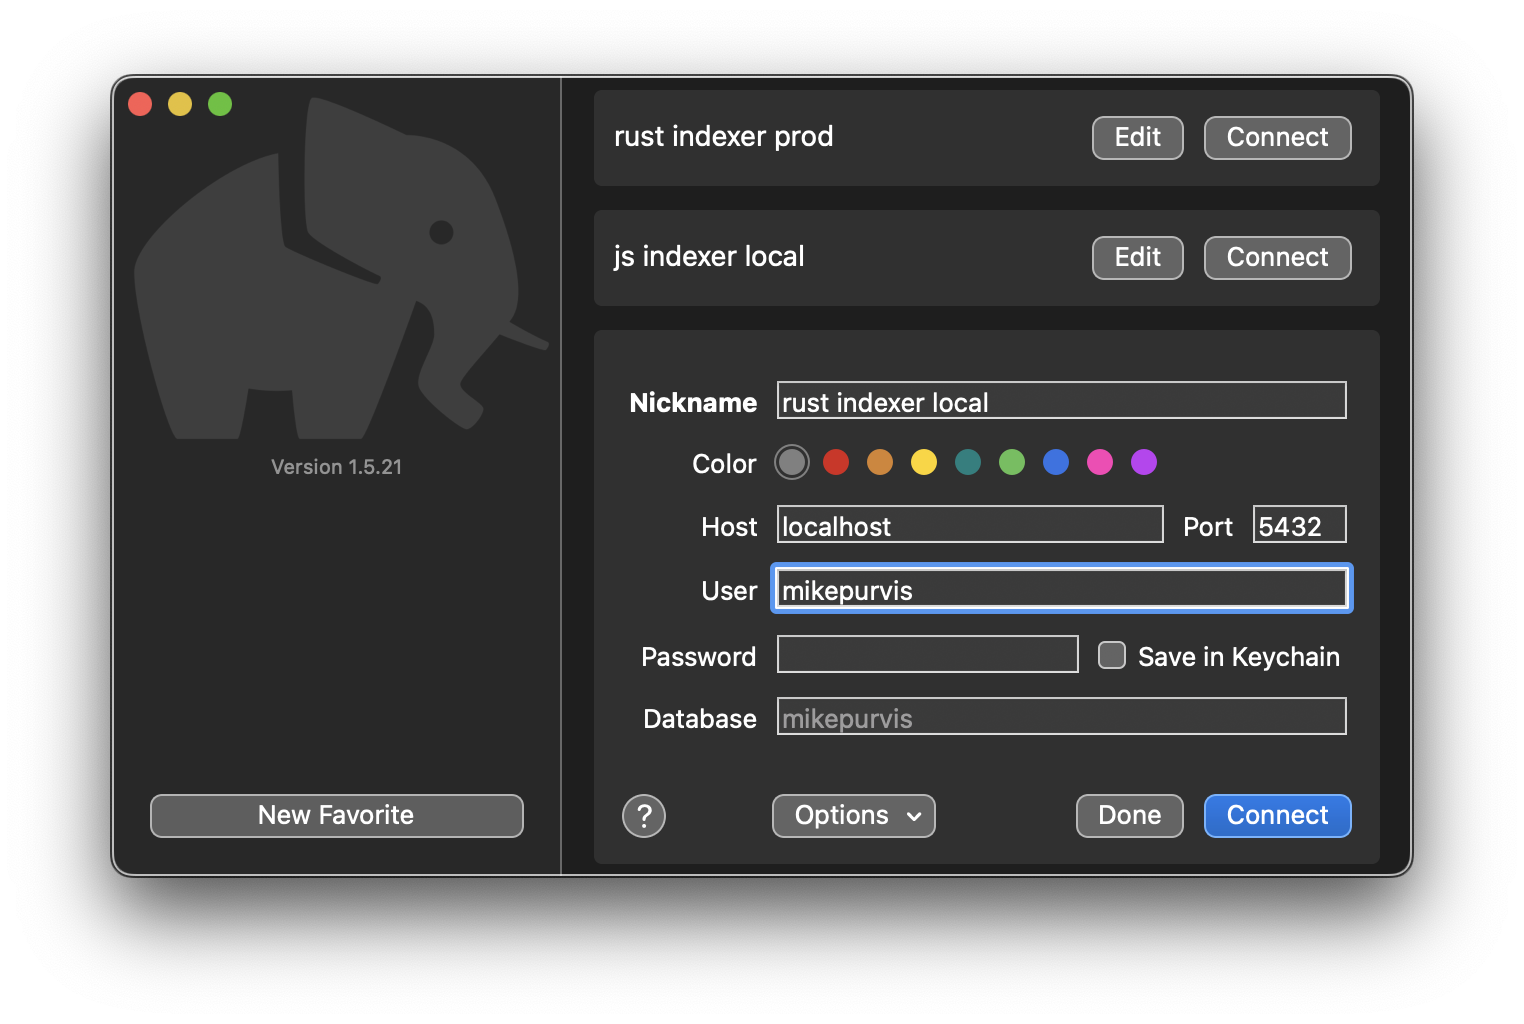Focus the Host field showing localhost
1524x1024 pixels.
pos(970,525)
